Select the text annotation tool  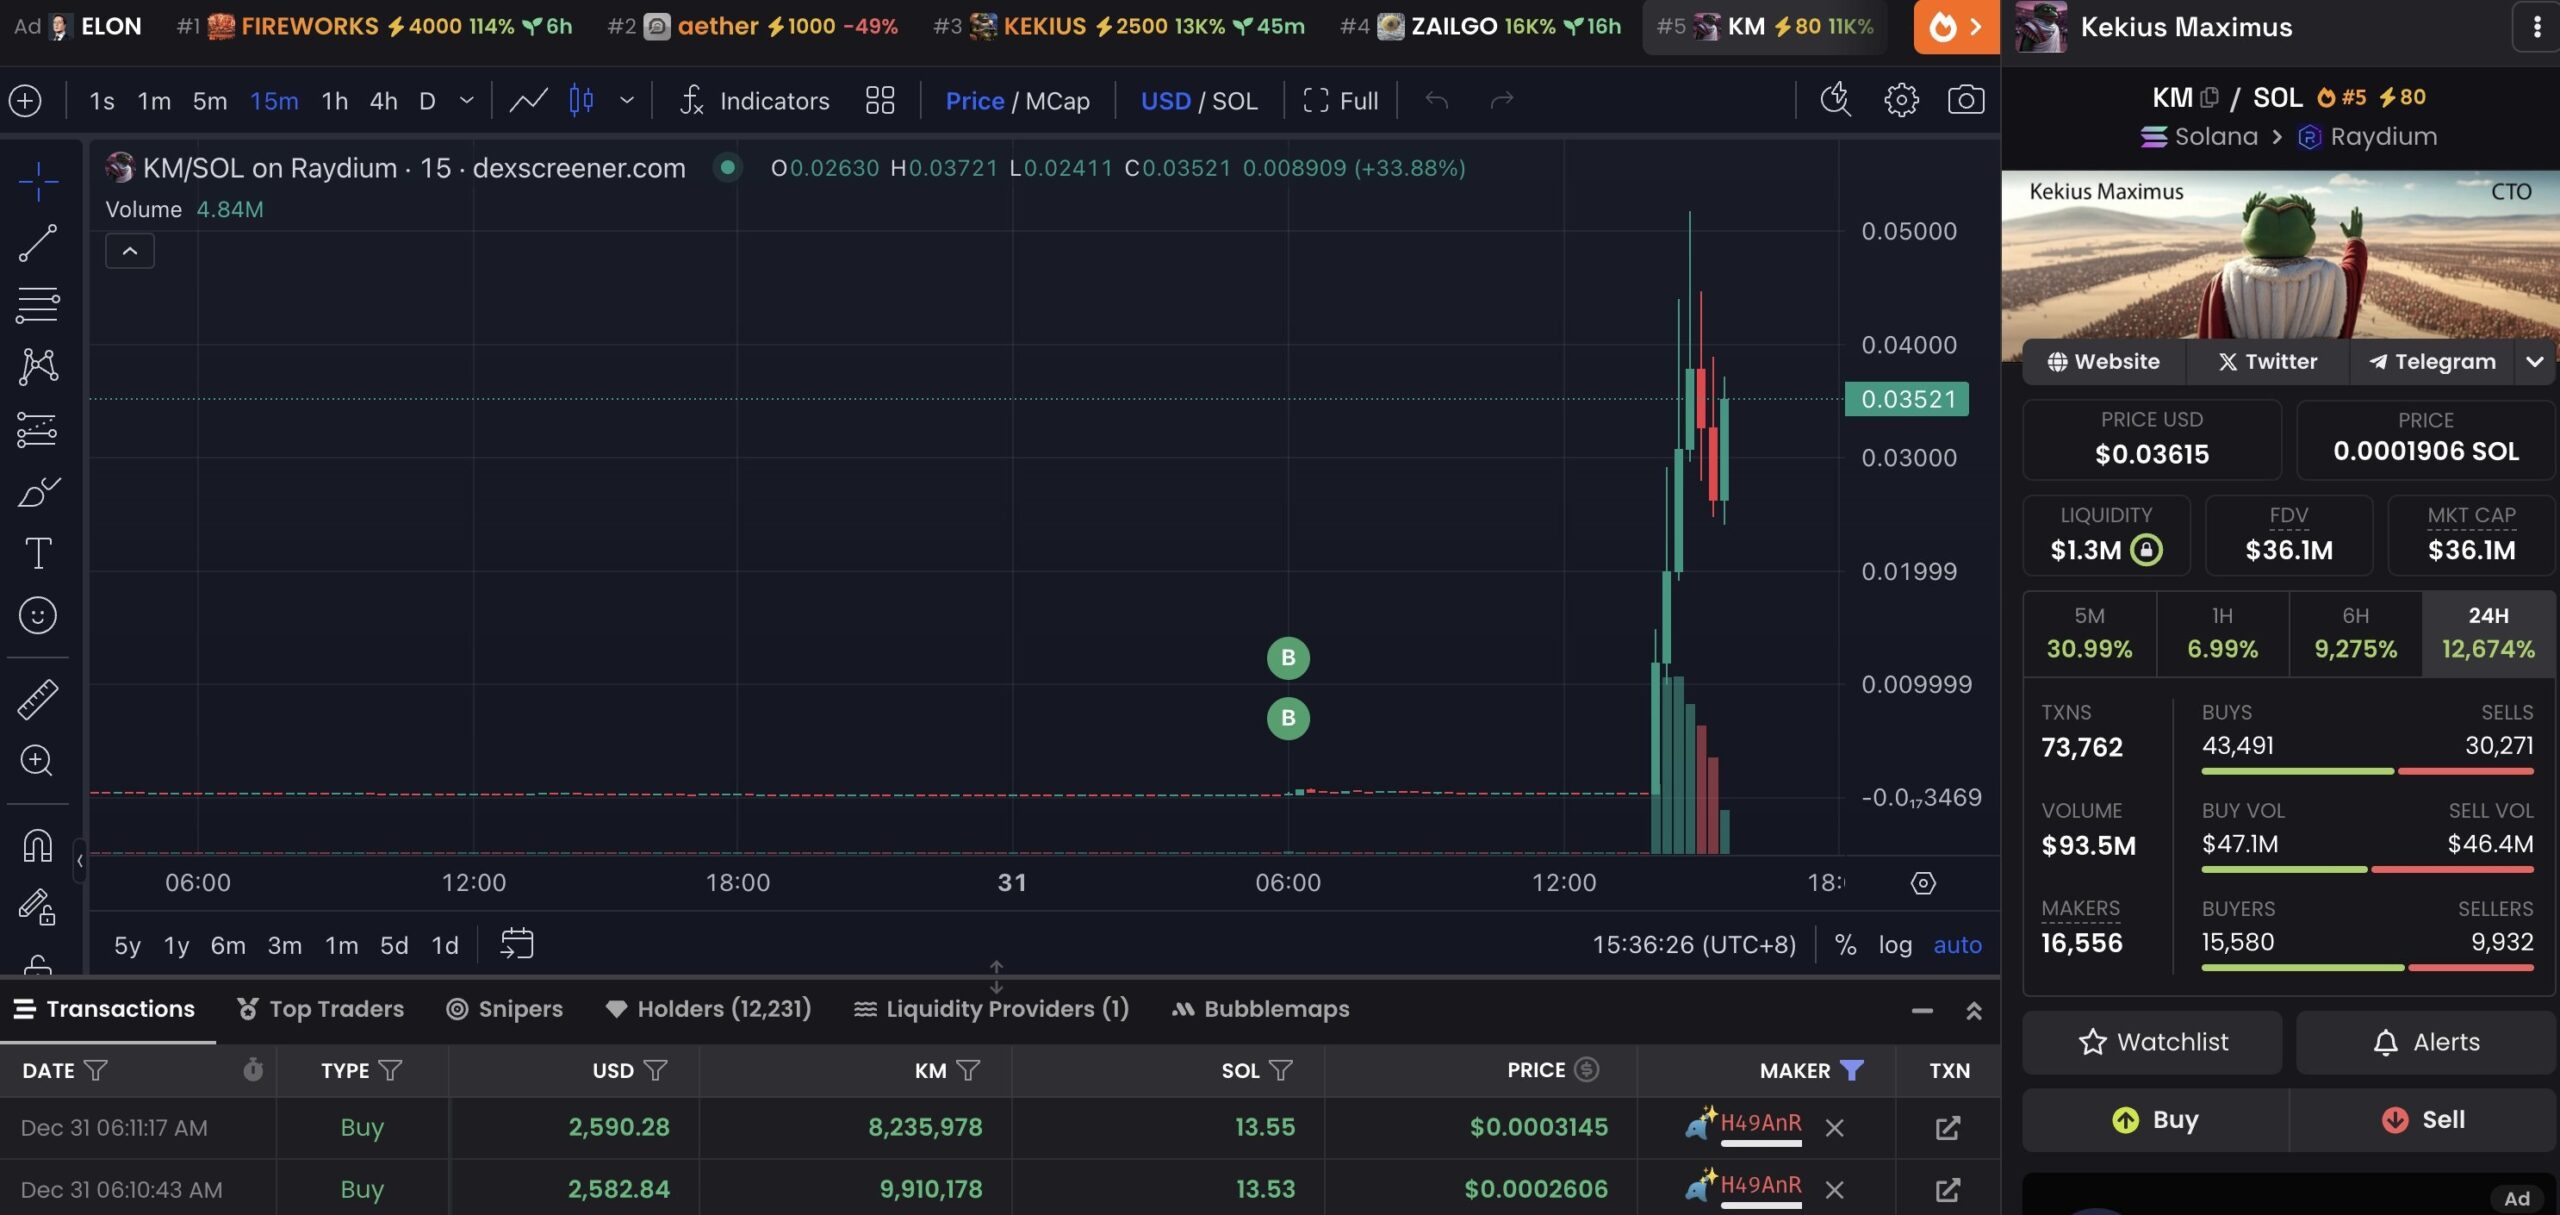click(x=38, y=553)
